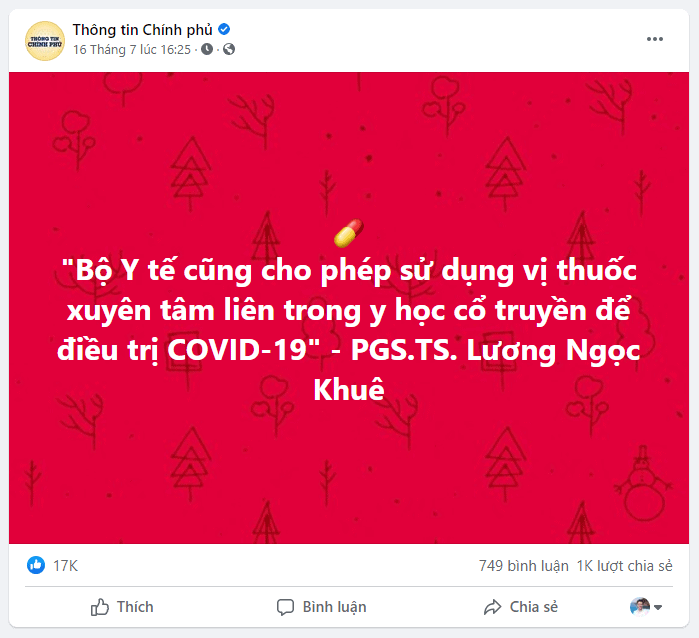699x638 pixels.
Task: View 1K lượt chia sẻ shares
Action: [x=624, y=566]
